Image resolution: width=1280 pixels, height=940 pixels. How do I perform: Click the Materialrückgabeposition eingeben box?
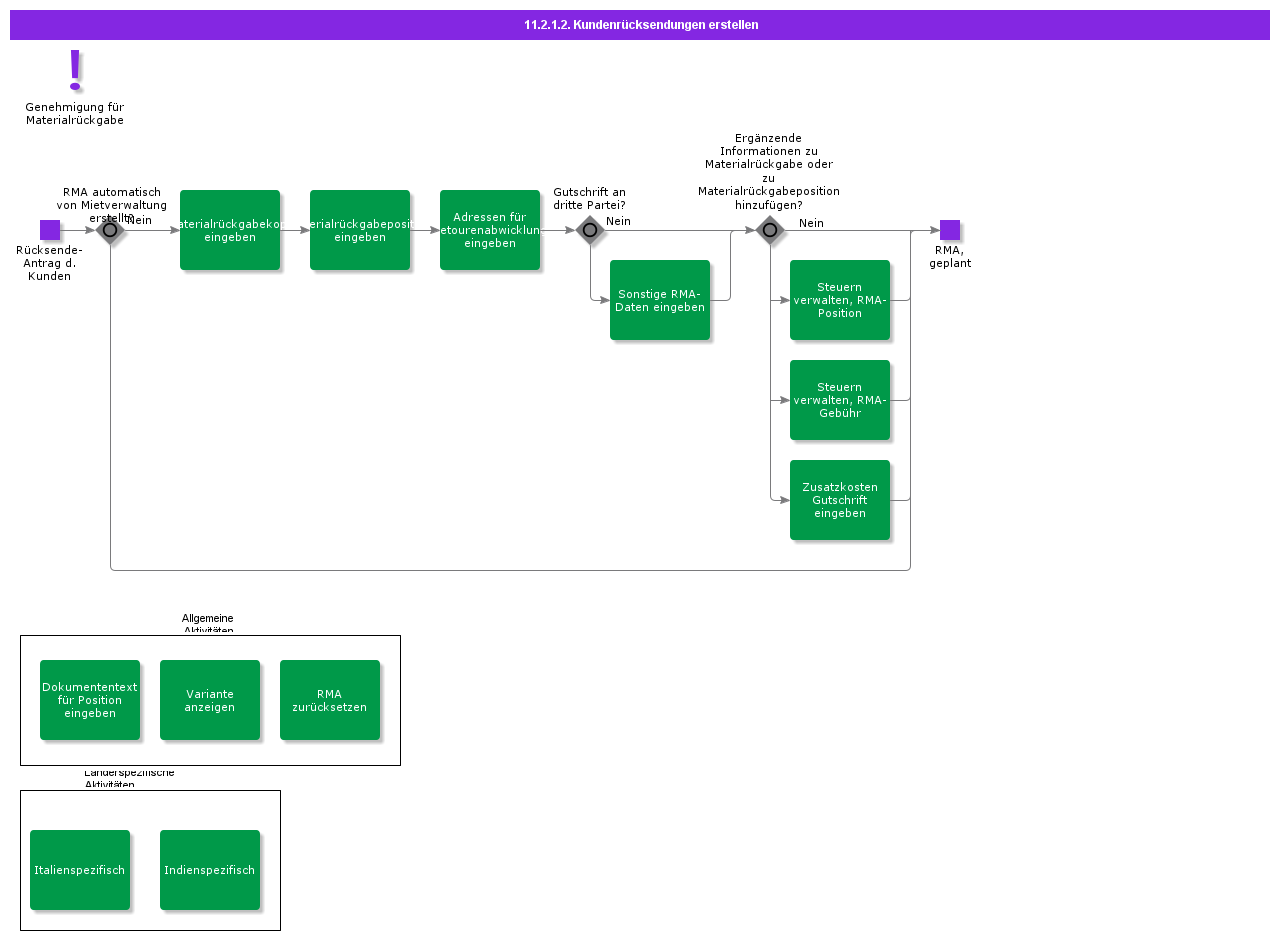(x=360, y=230)
